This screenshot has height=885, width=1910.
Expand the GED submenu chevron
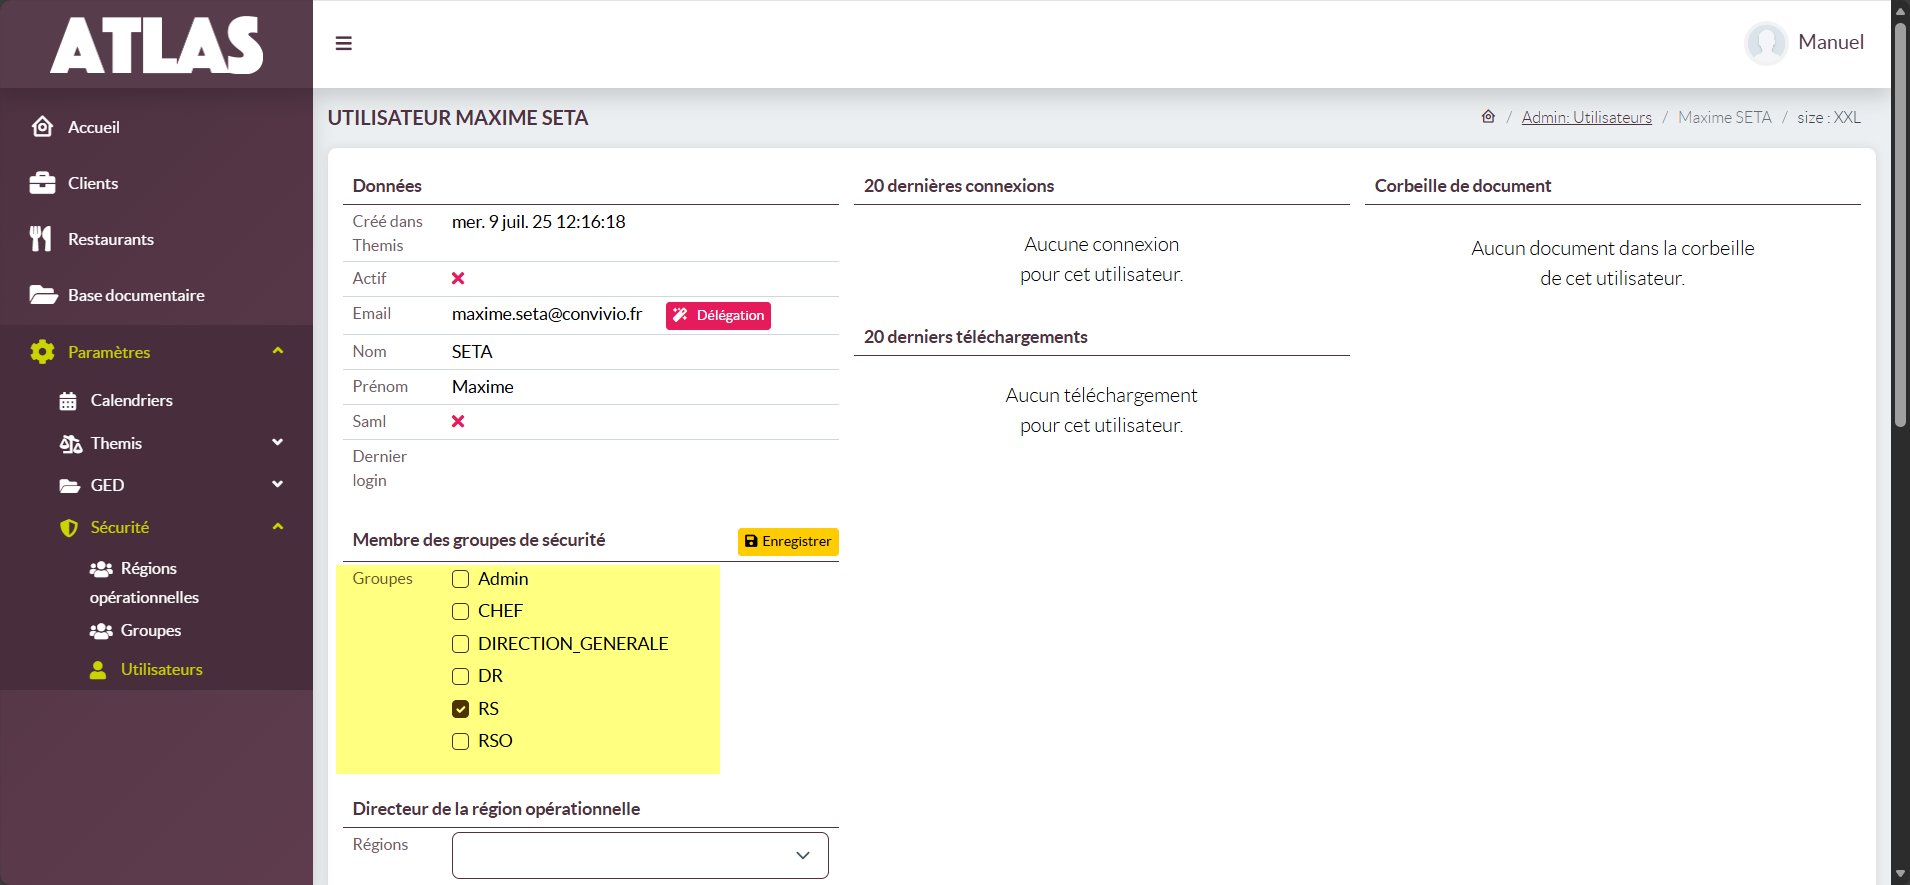(x=278, y=485)
